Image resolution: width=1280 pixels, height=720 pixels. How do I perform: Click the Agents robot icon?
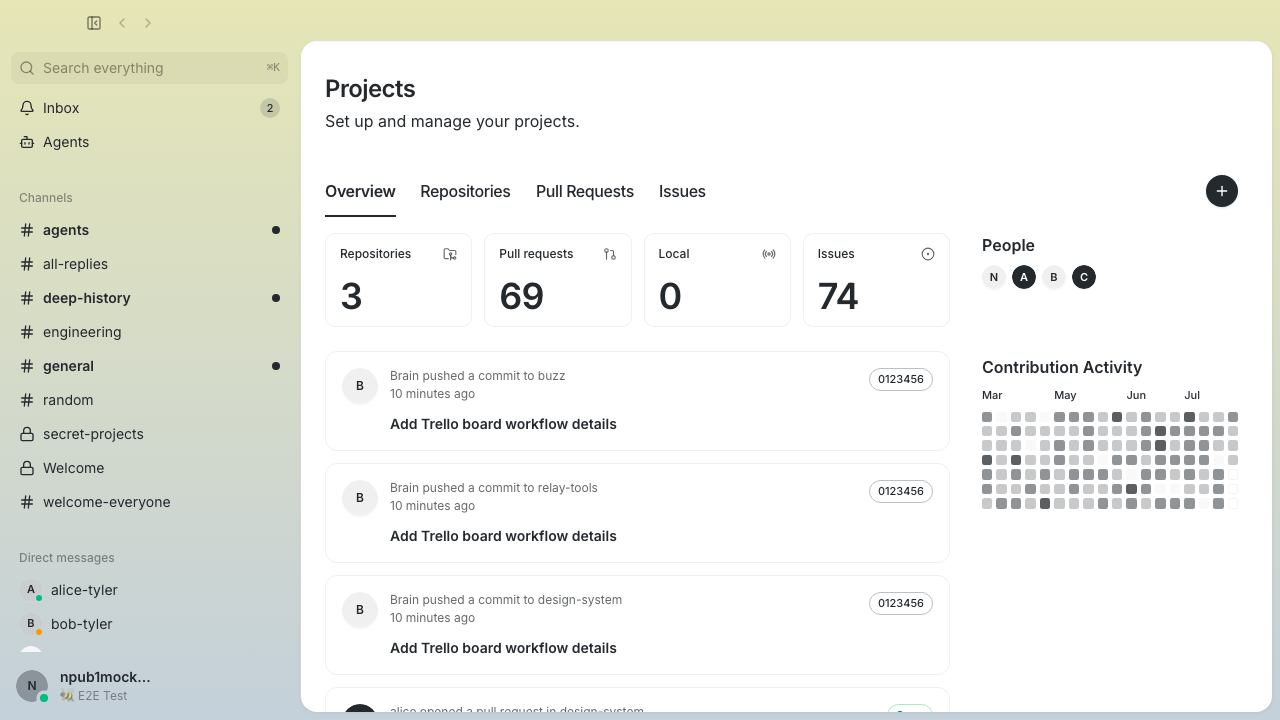[x=27, y=142]
